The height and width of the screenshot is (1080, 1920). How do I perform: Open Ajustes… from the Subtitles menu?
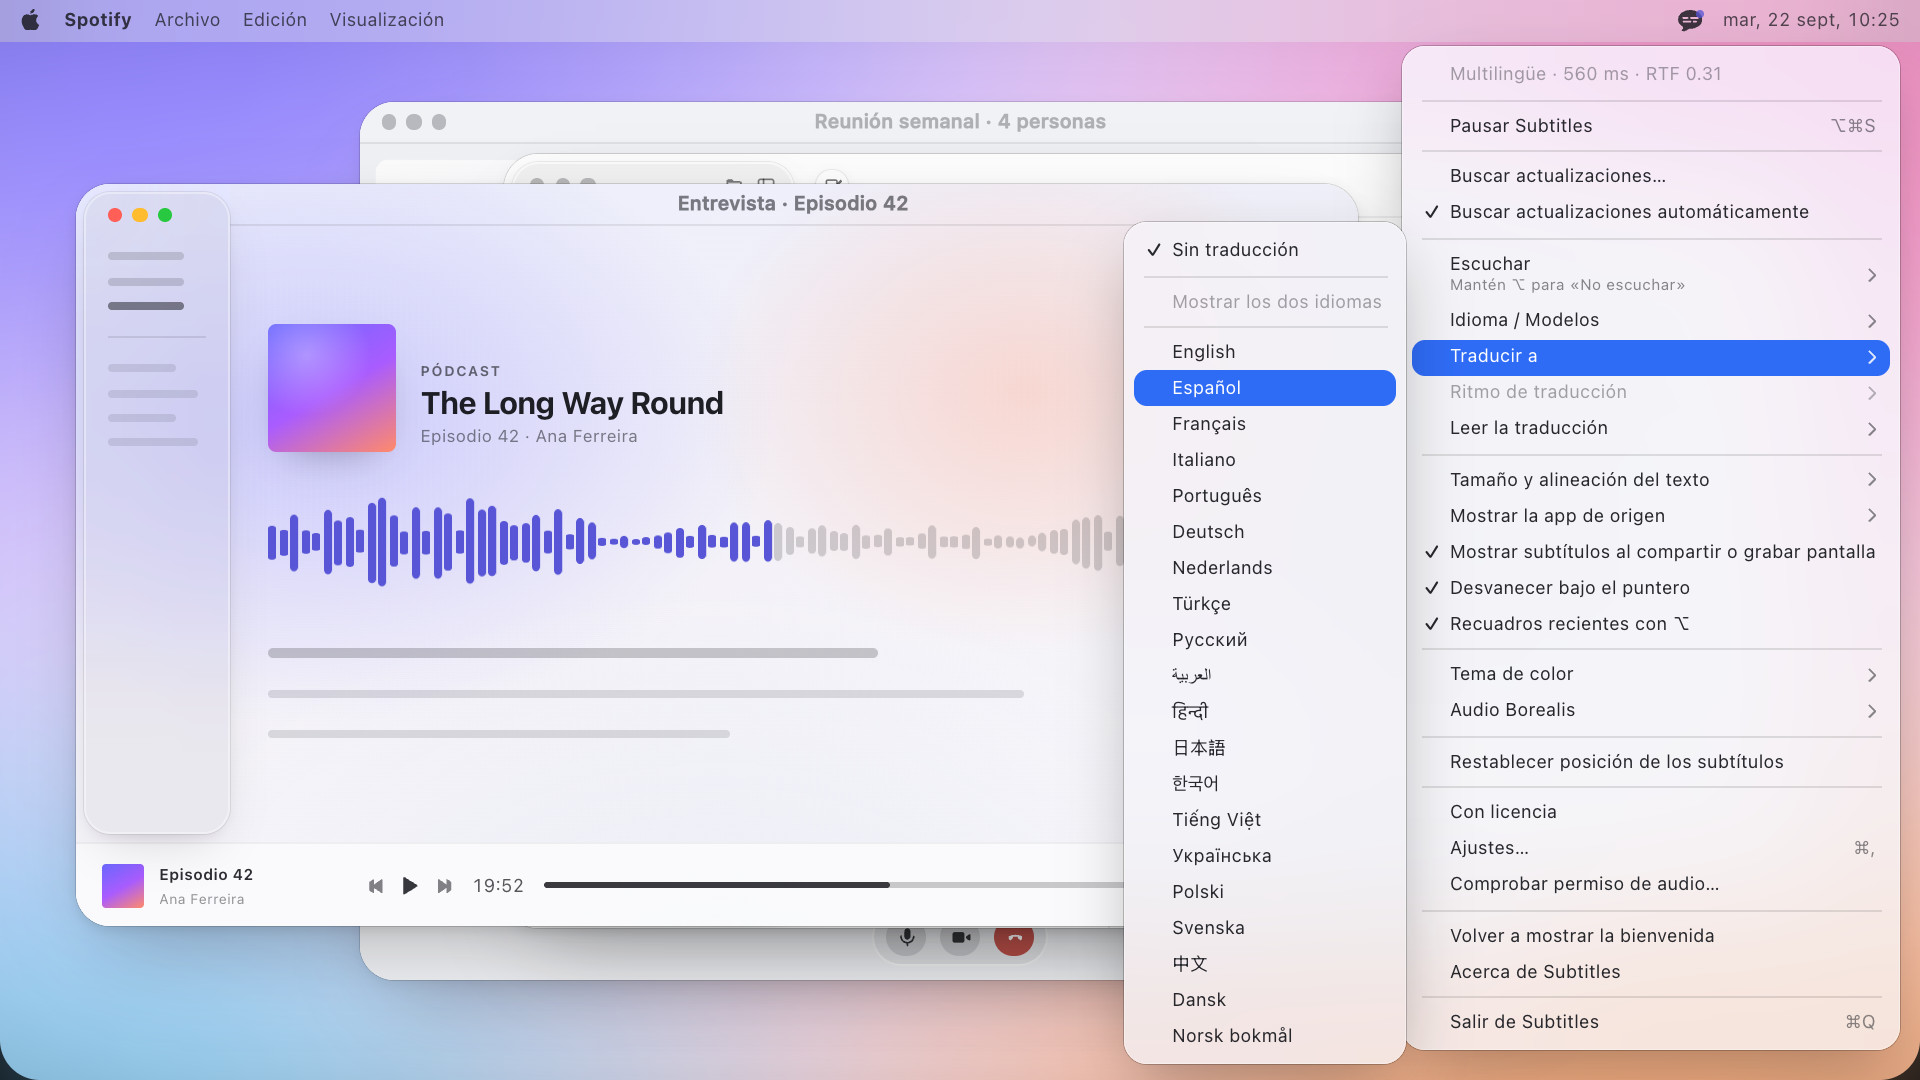(1651, 848)
